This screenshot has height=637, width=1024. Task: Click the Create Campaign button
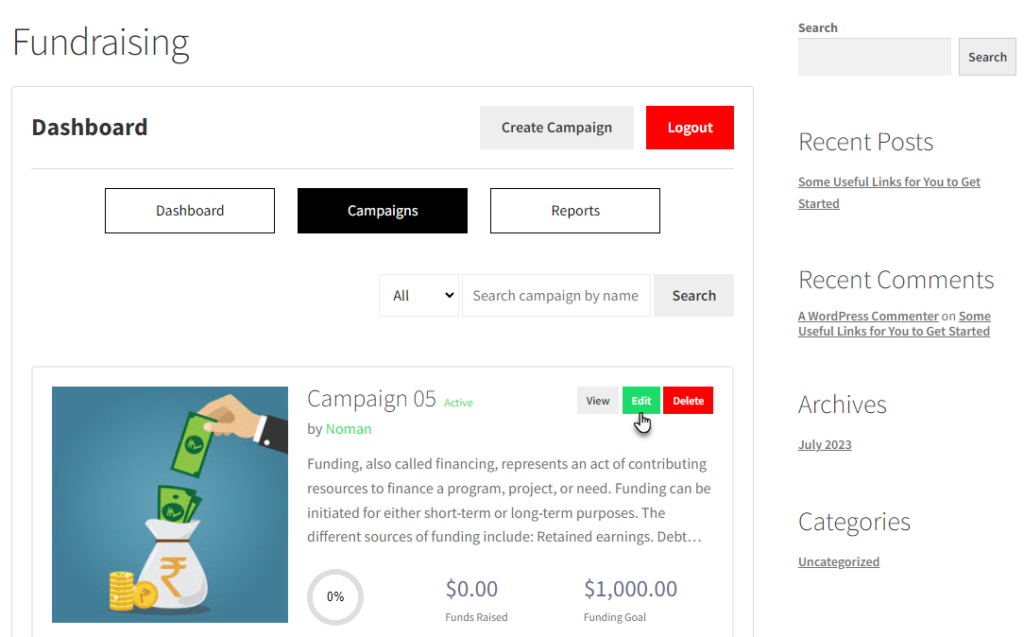pyautogui.click(x=556, y=127)
